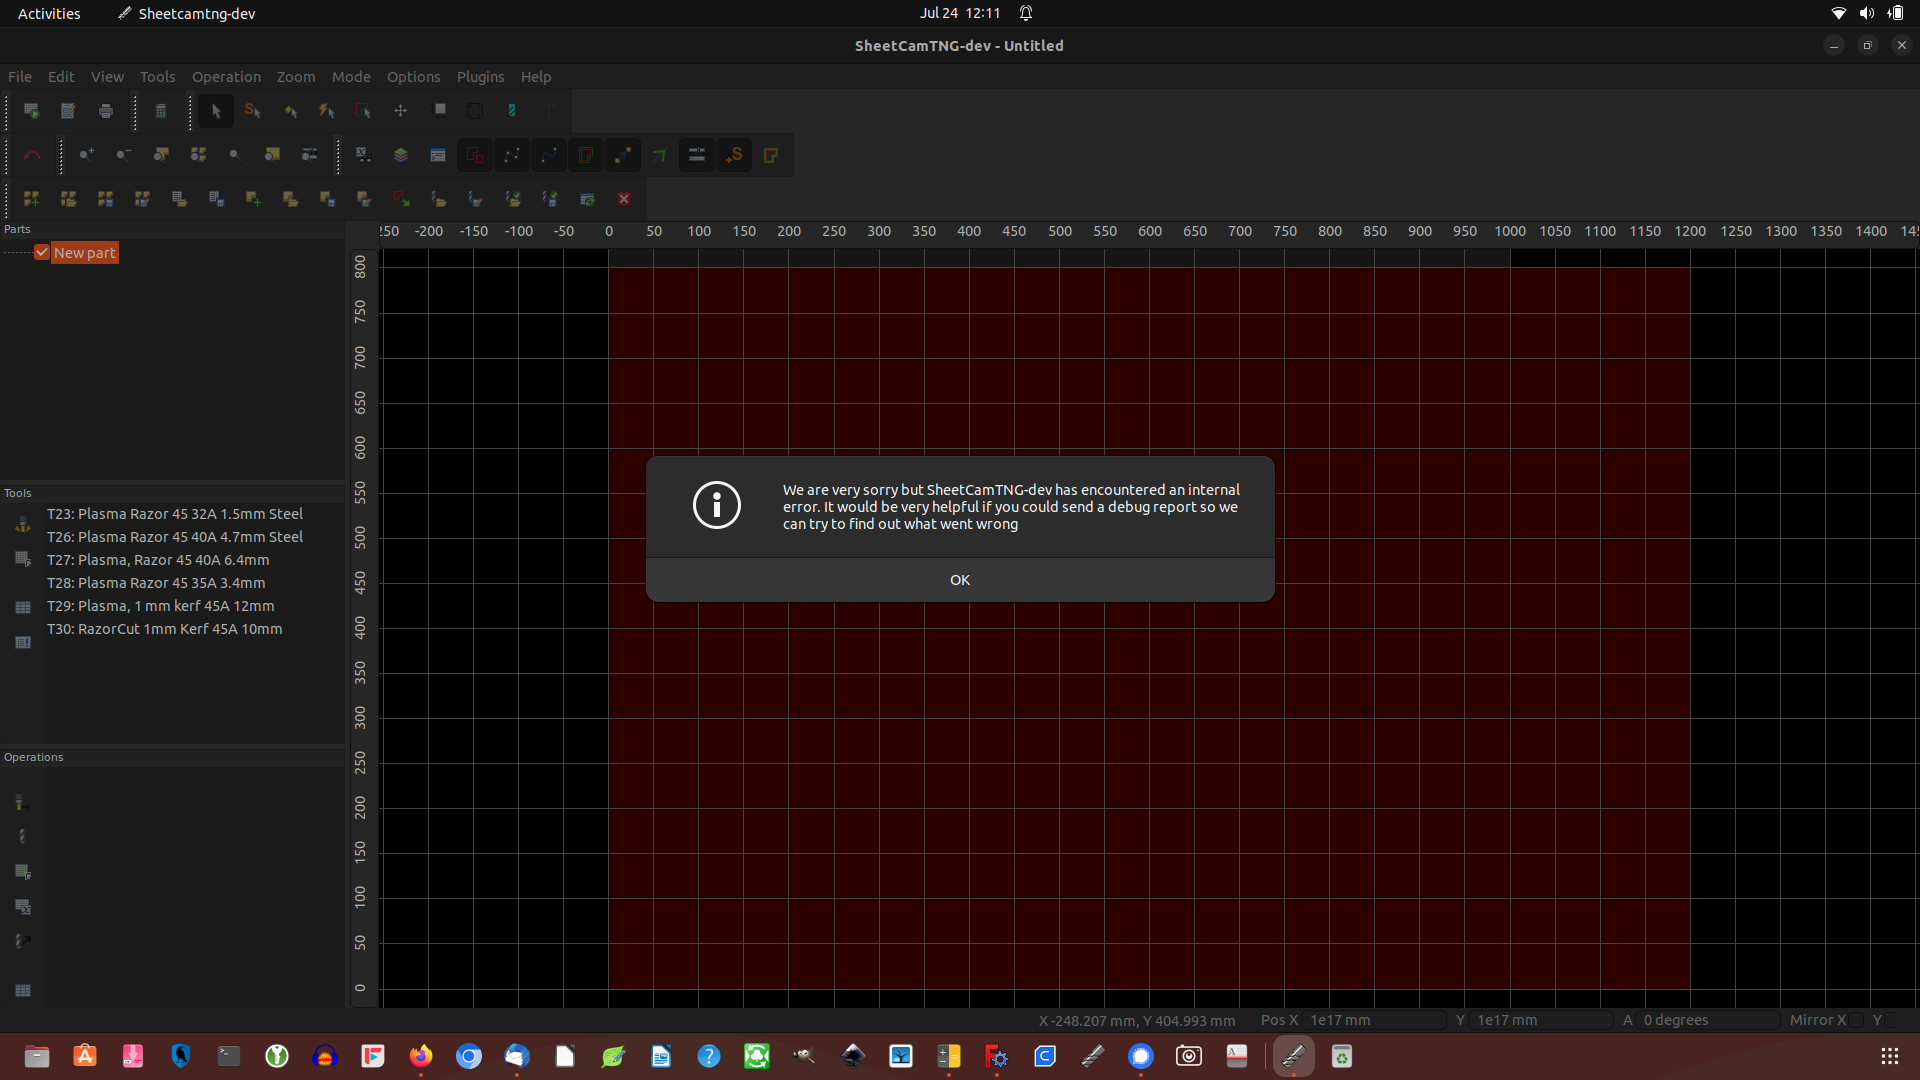Open the Options menu
Viewport: 1920px width, 1080px height.
(x=413, y=77)
